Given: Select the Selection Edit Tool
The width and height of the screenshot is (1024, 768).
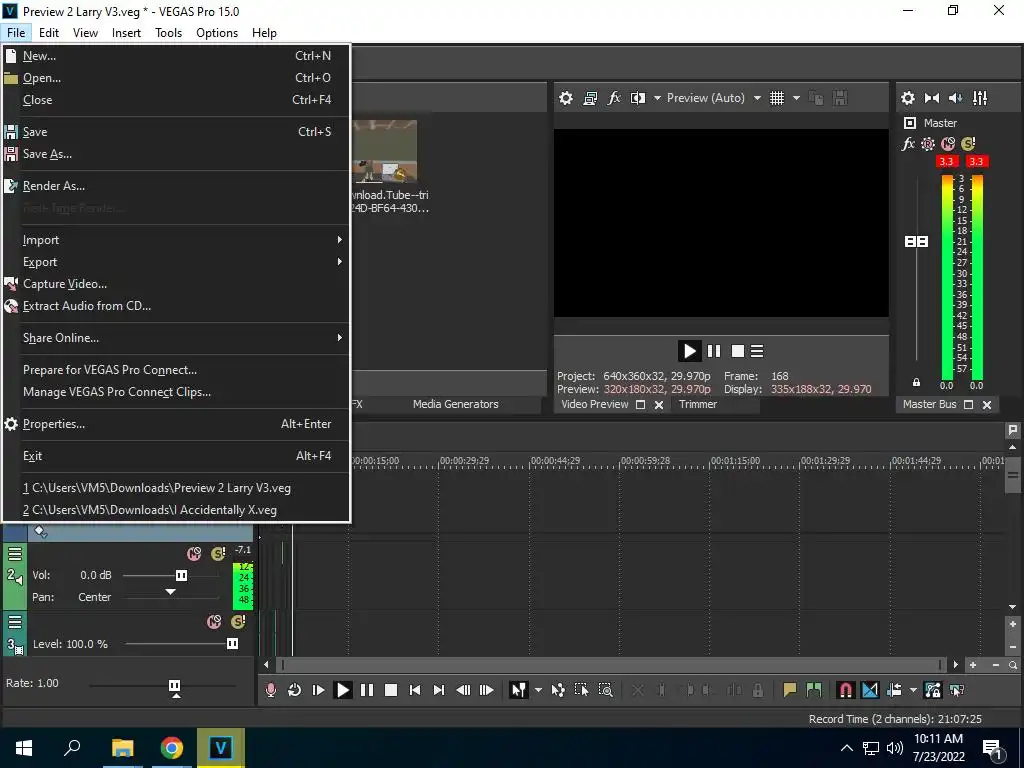Looking at the screenshot, I should (581, 690).
